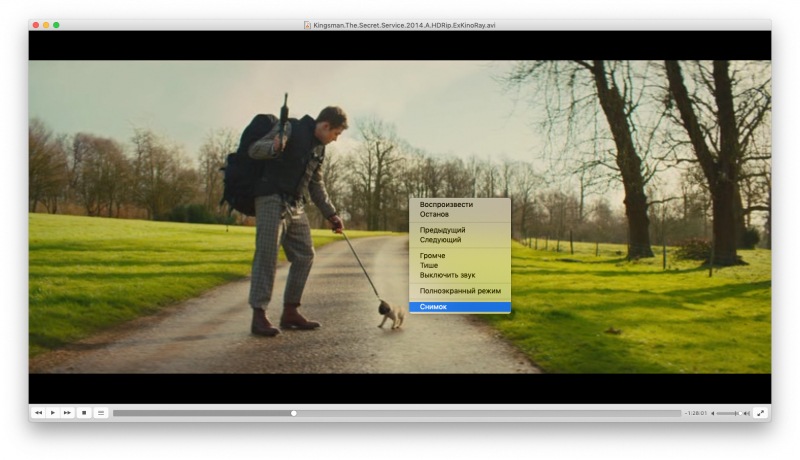800x460 pixels.
Task: Click Выключить звук menu entry
Action: point(460,275)
